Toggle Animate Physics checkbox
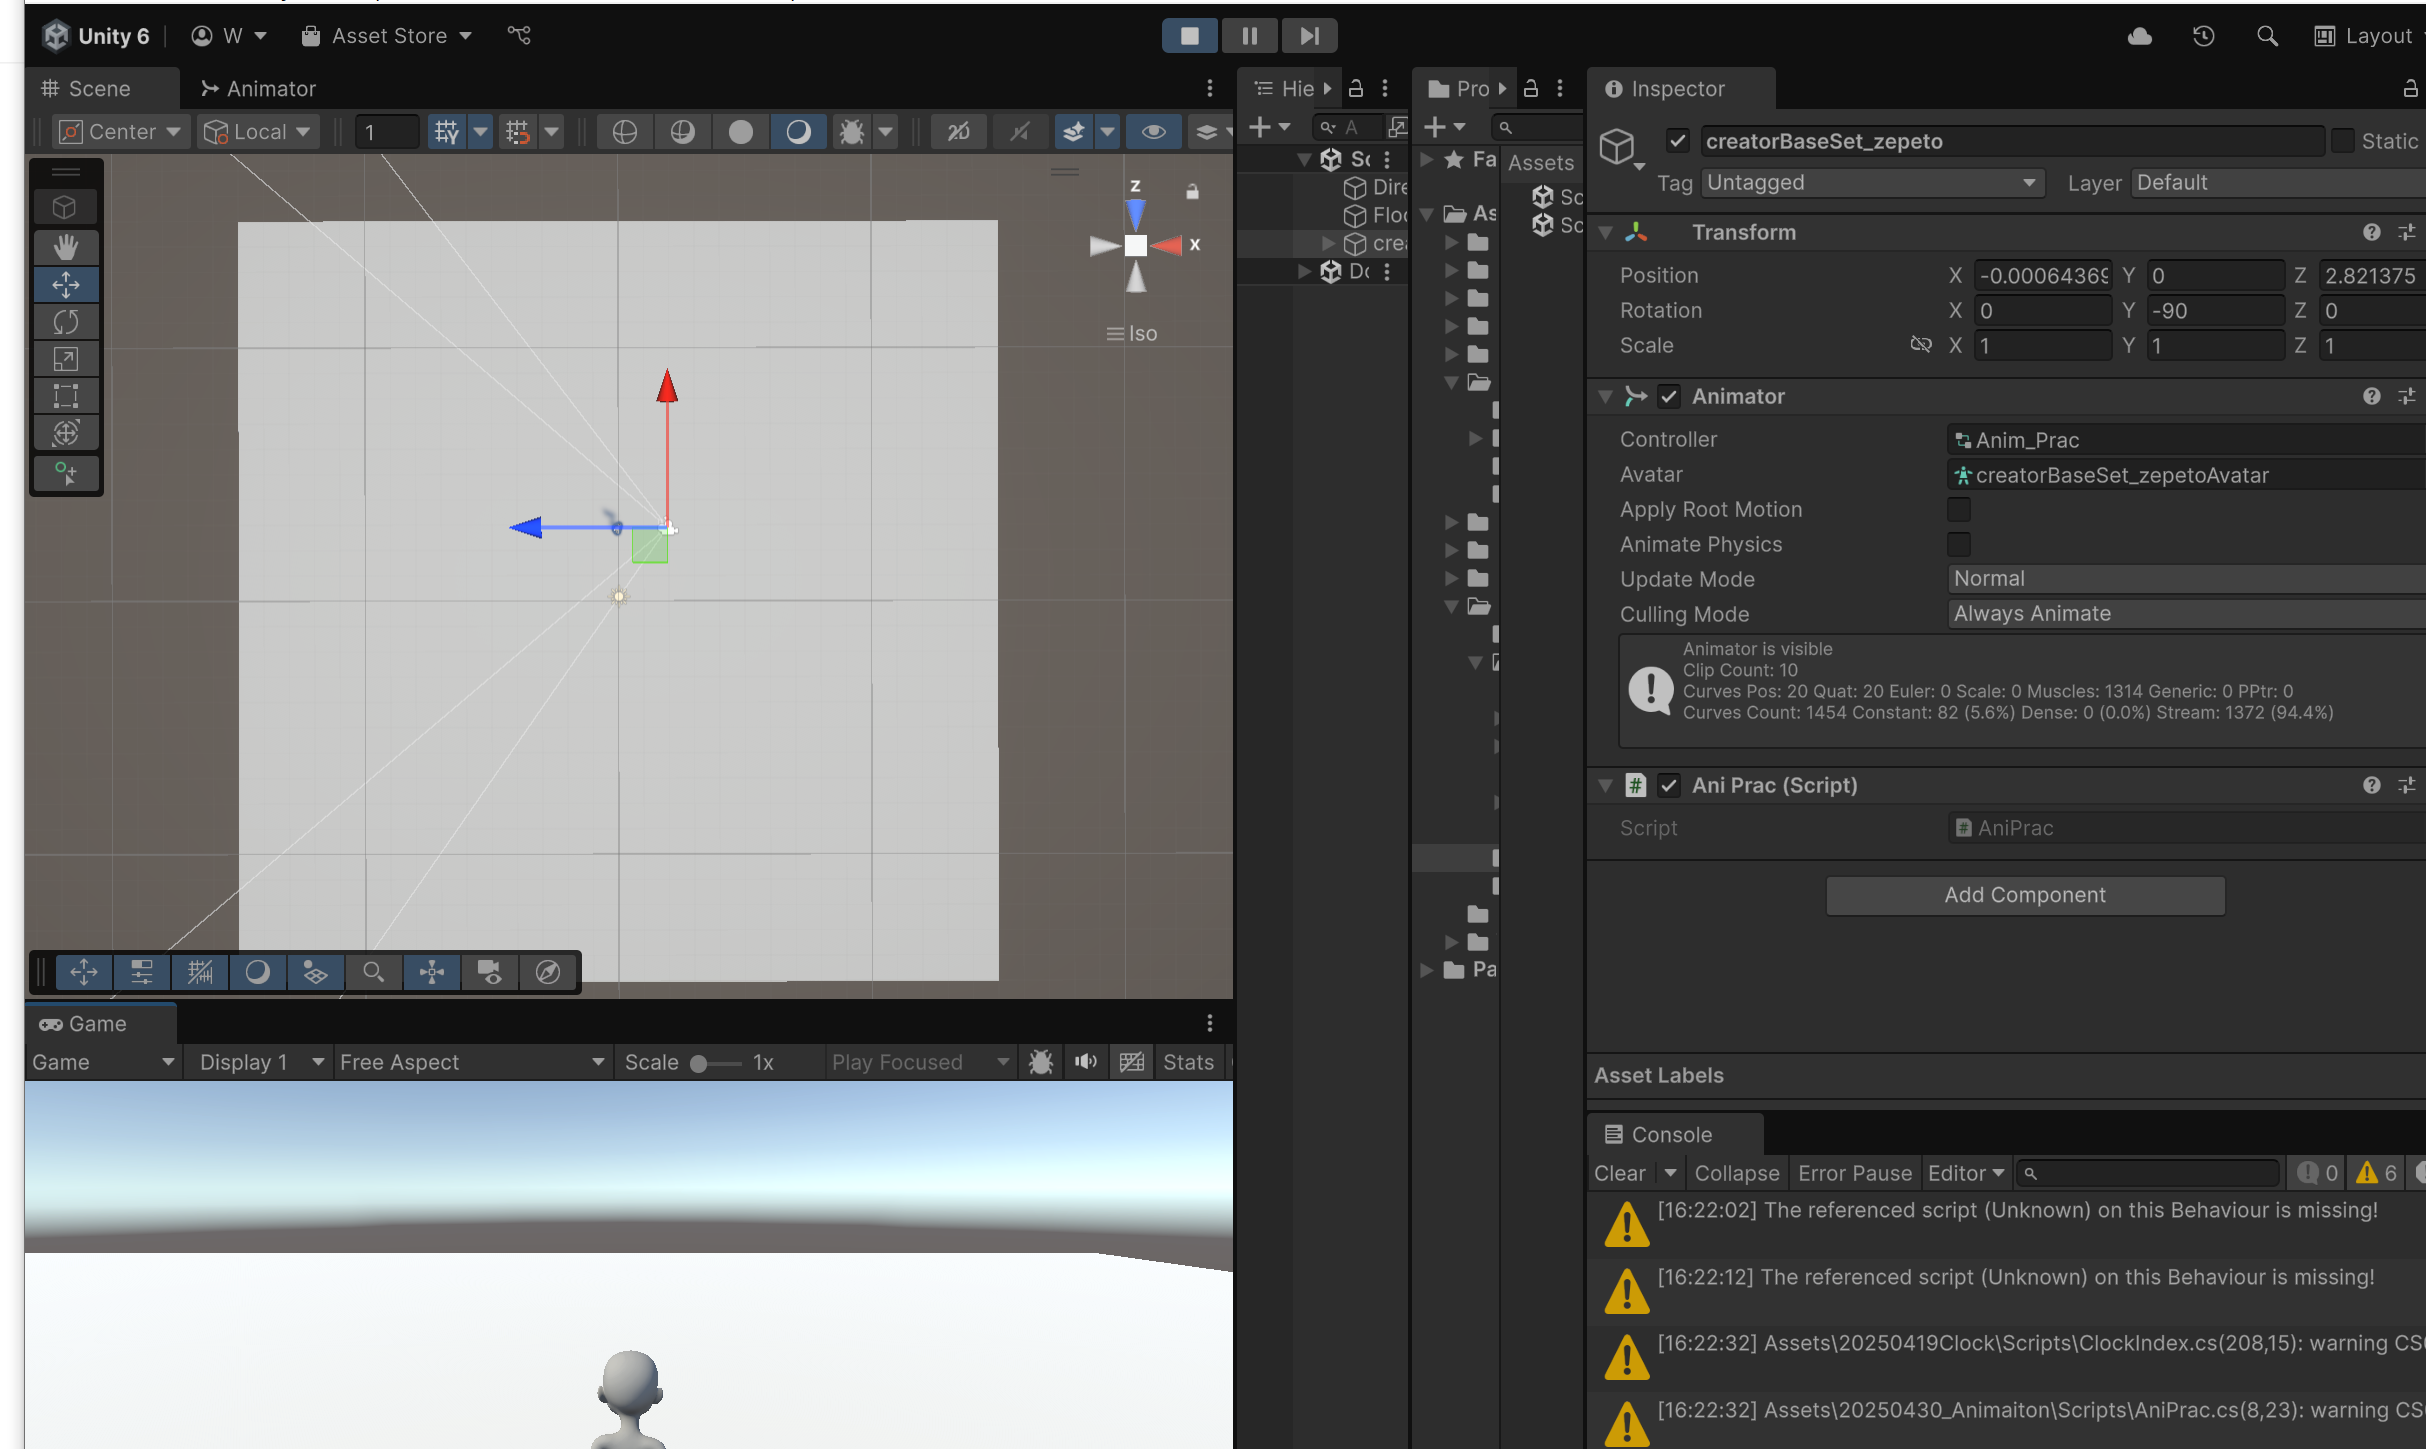2426x1449 pixels. [x=1958, y=545]
